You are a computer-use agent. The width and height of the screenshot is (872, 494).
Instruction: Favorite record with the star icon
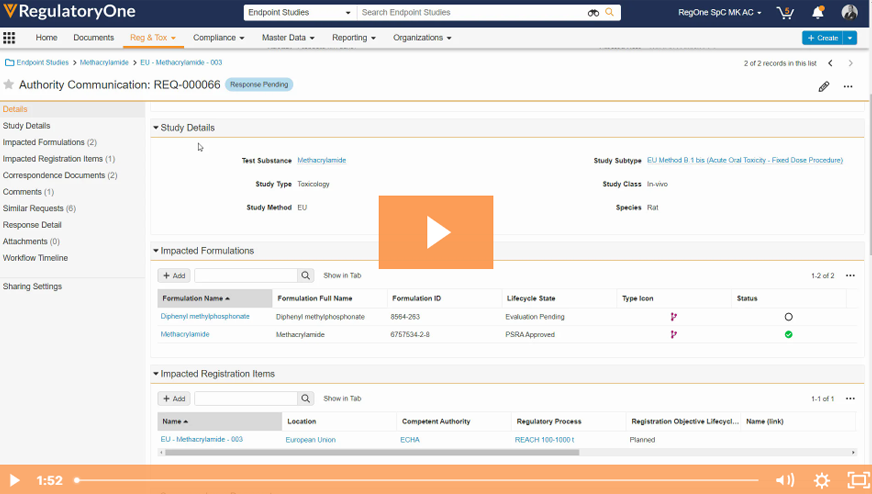pos(9,85)
